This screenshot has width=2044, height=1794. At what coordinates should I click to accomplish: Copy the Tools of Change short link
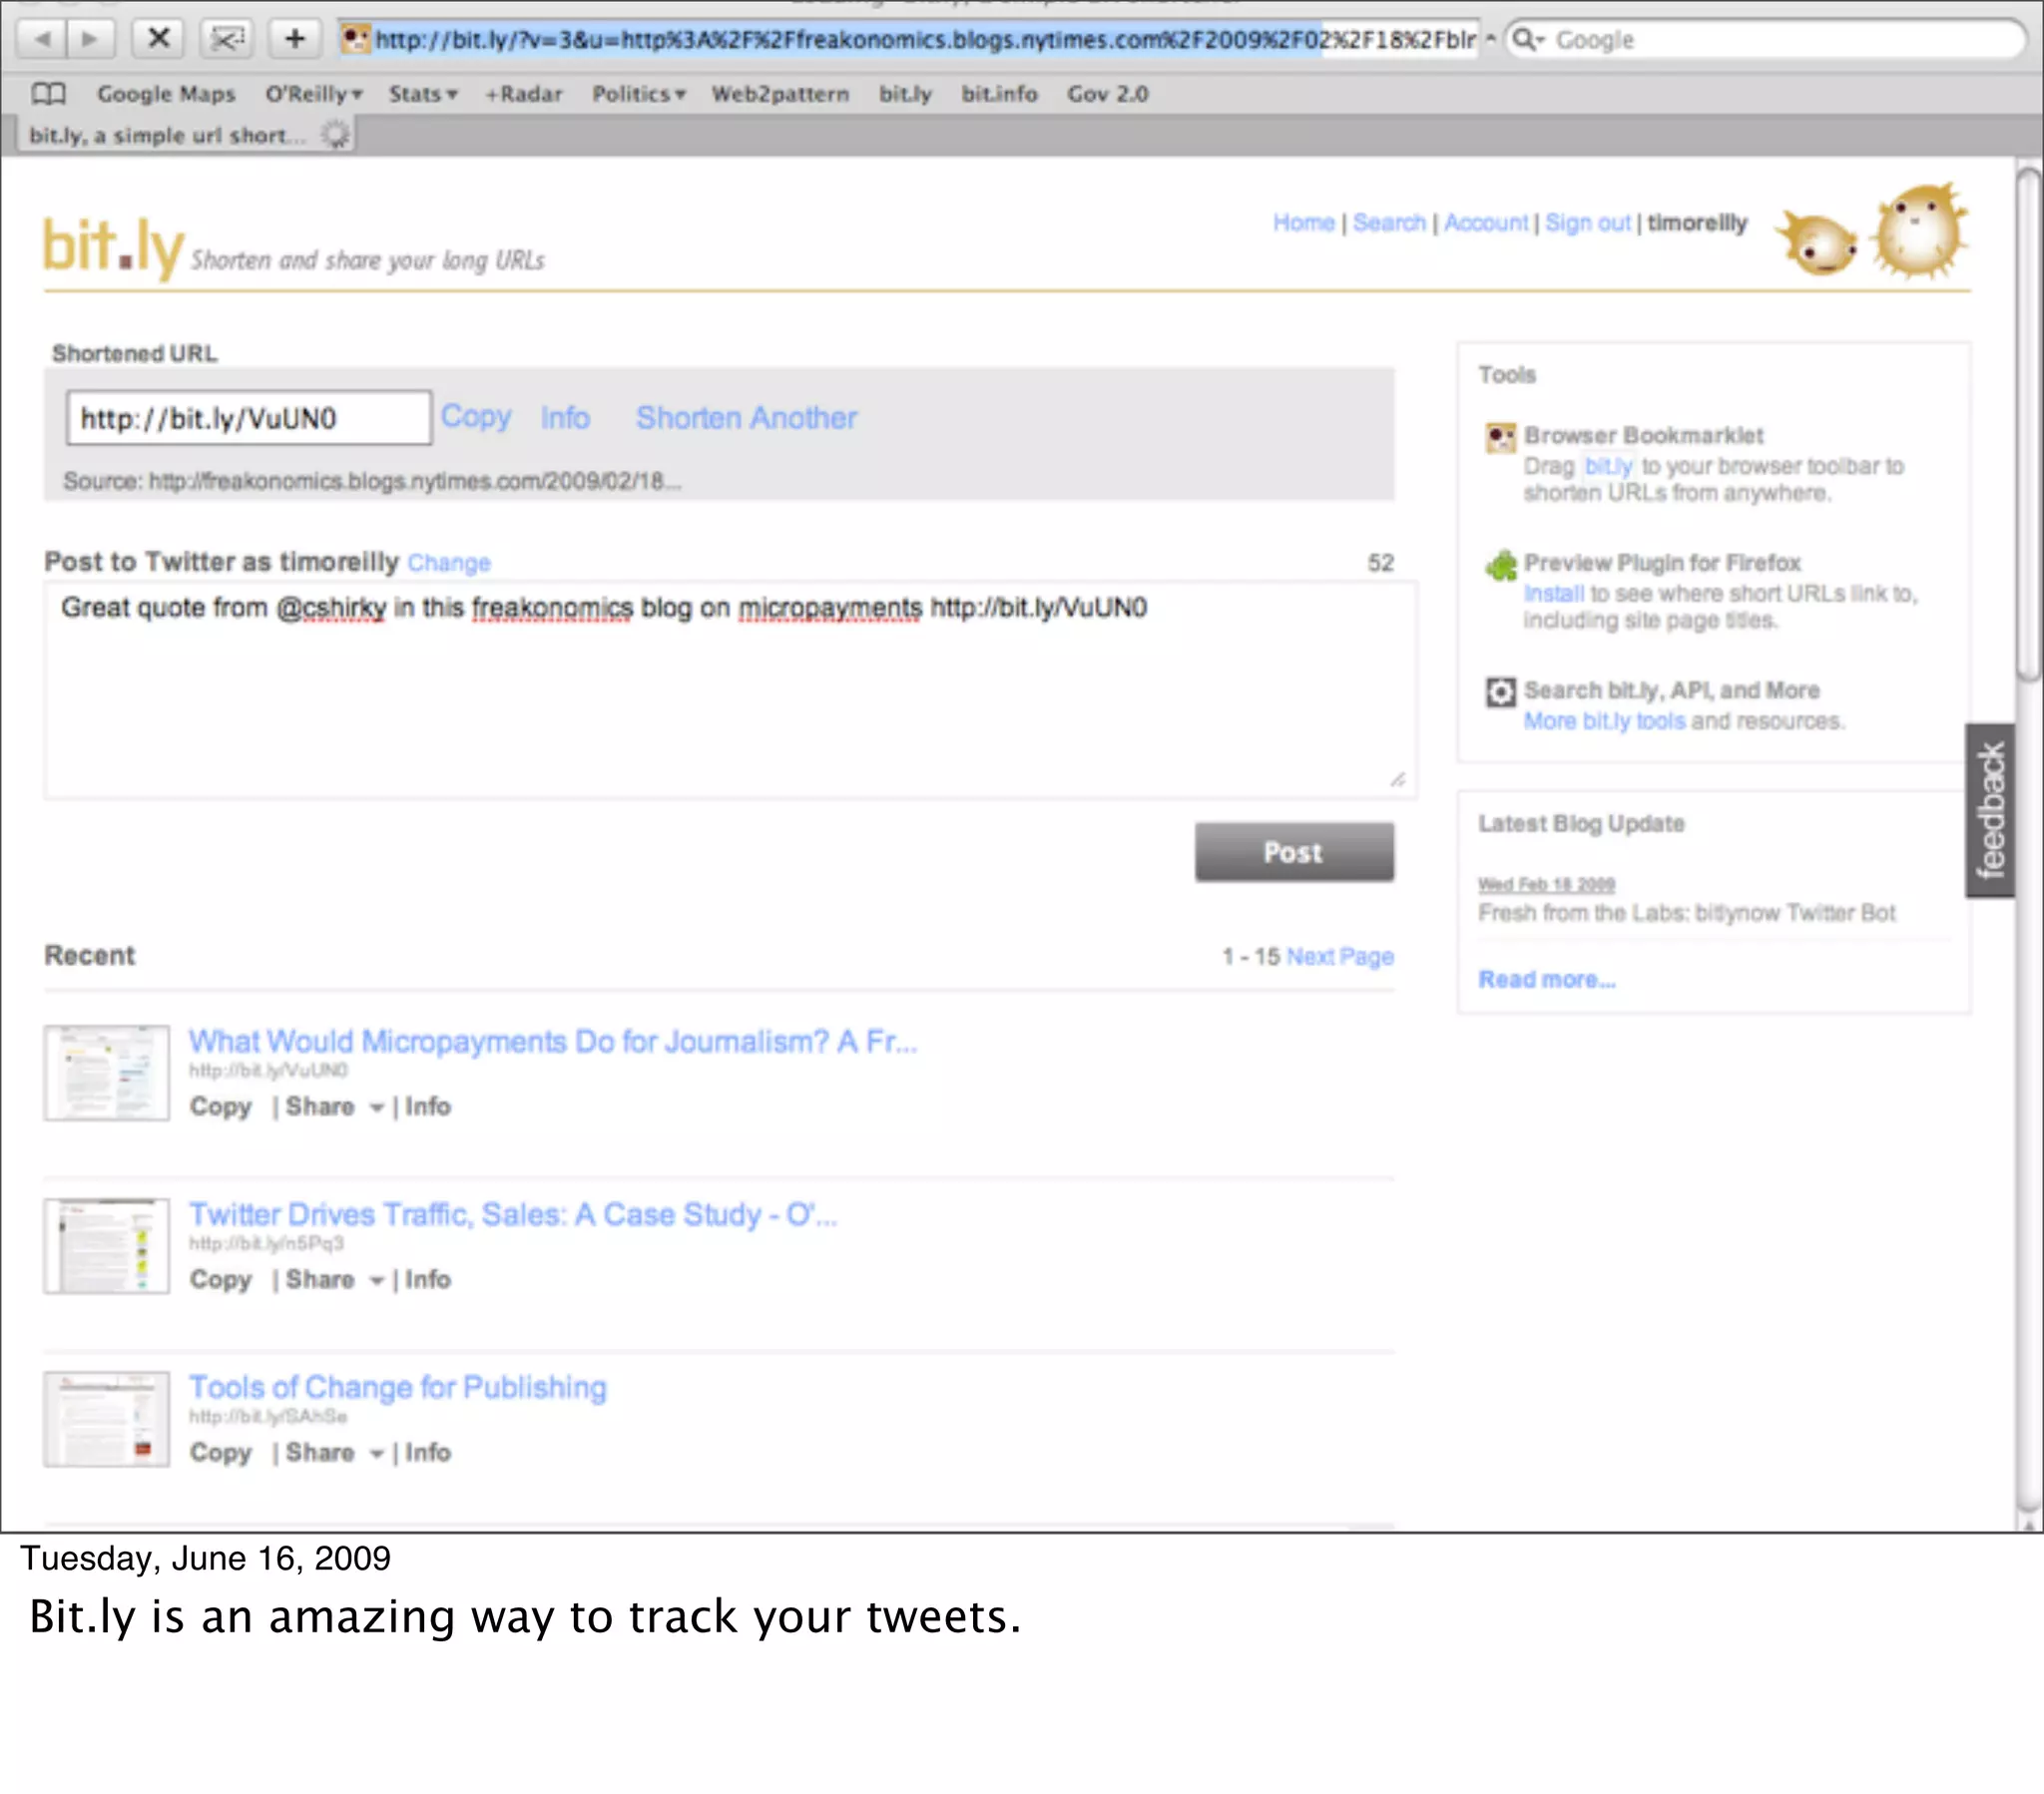coord(221,1452)
